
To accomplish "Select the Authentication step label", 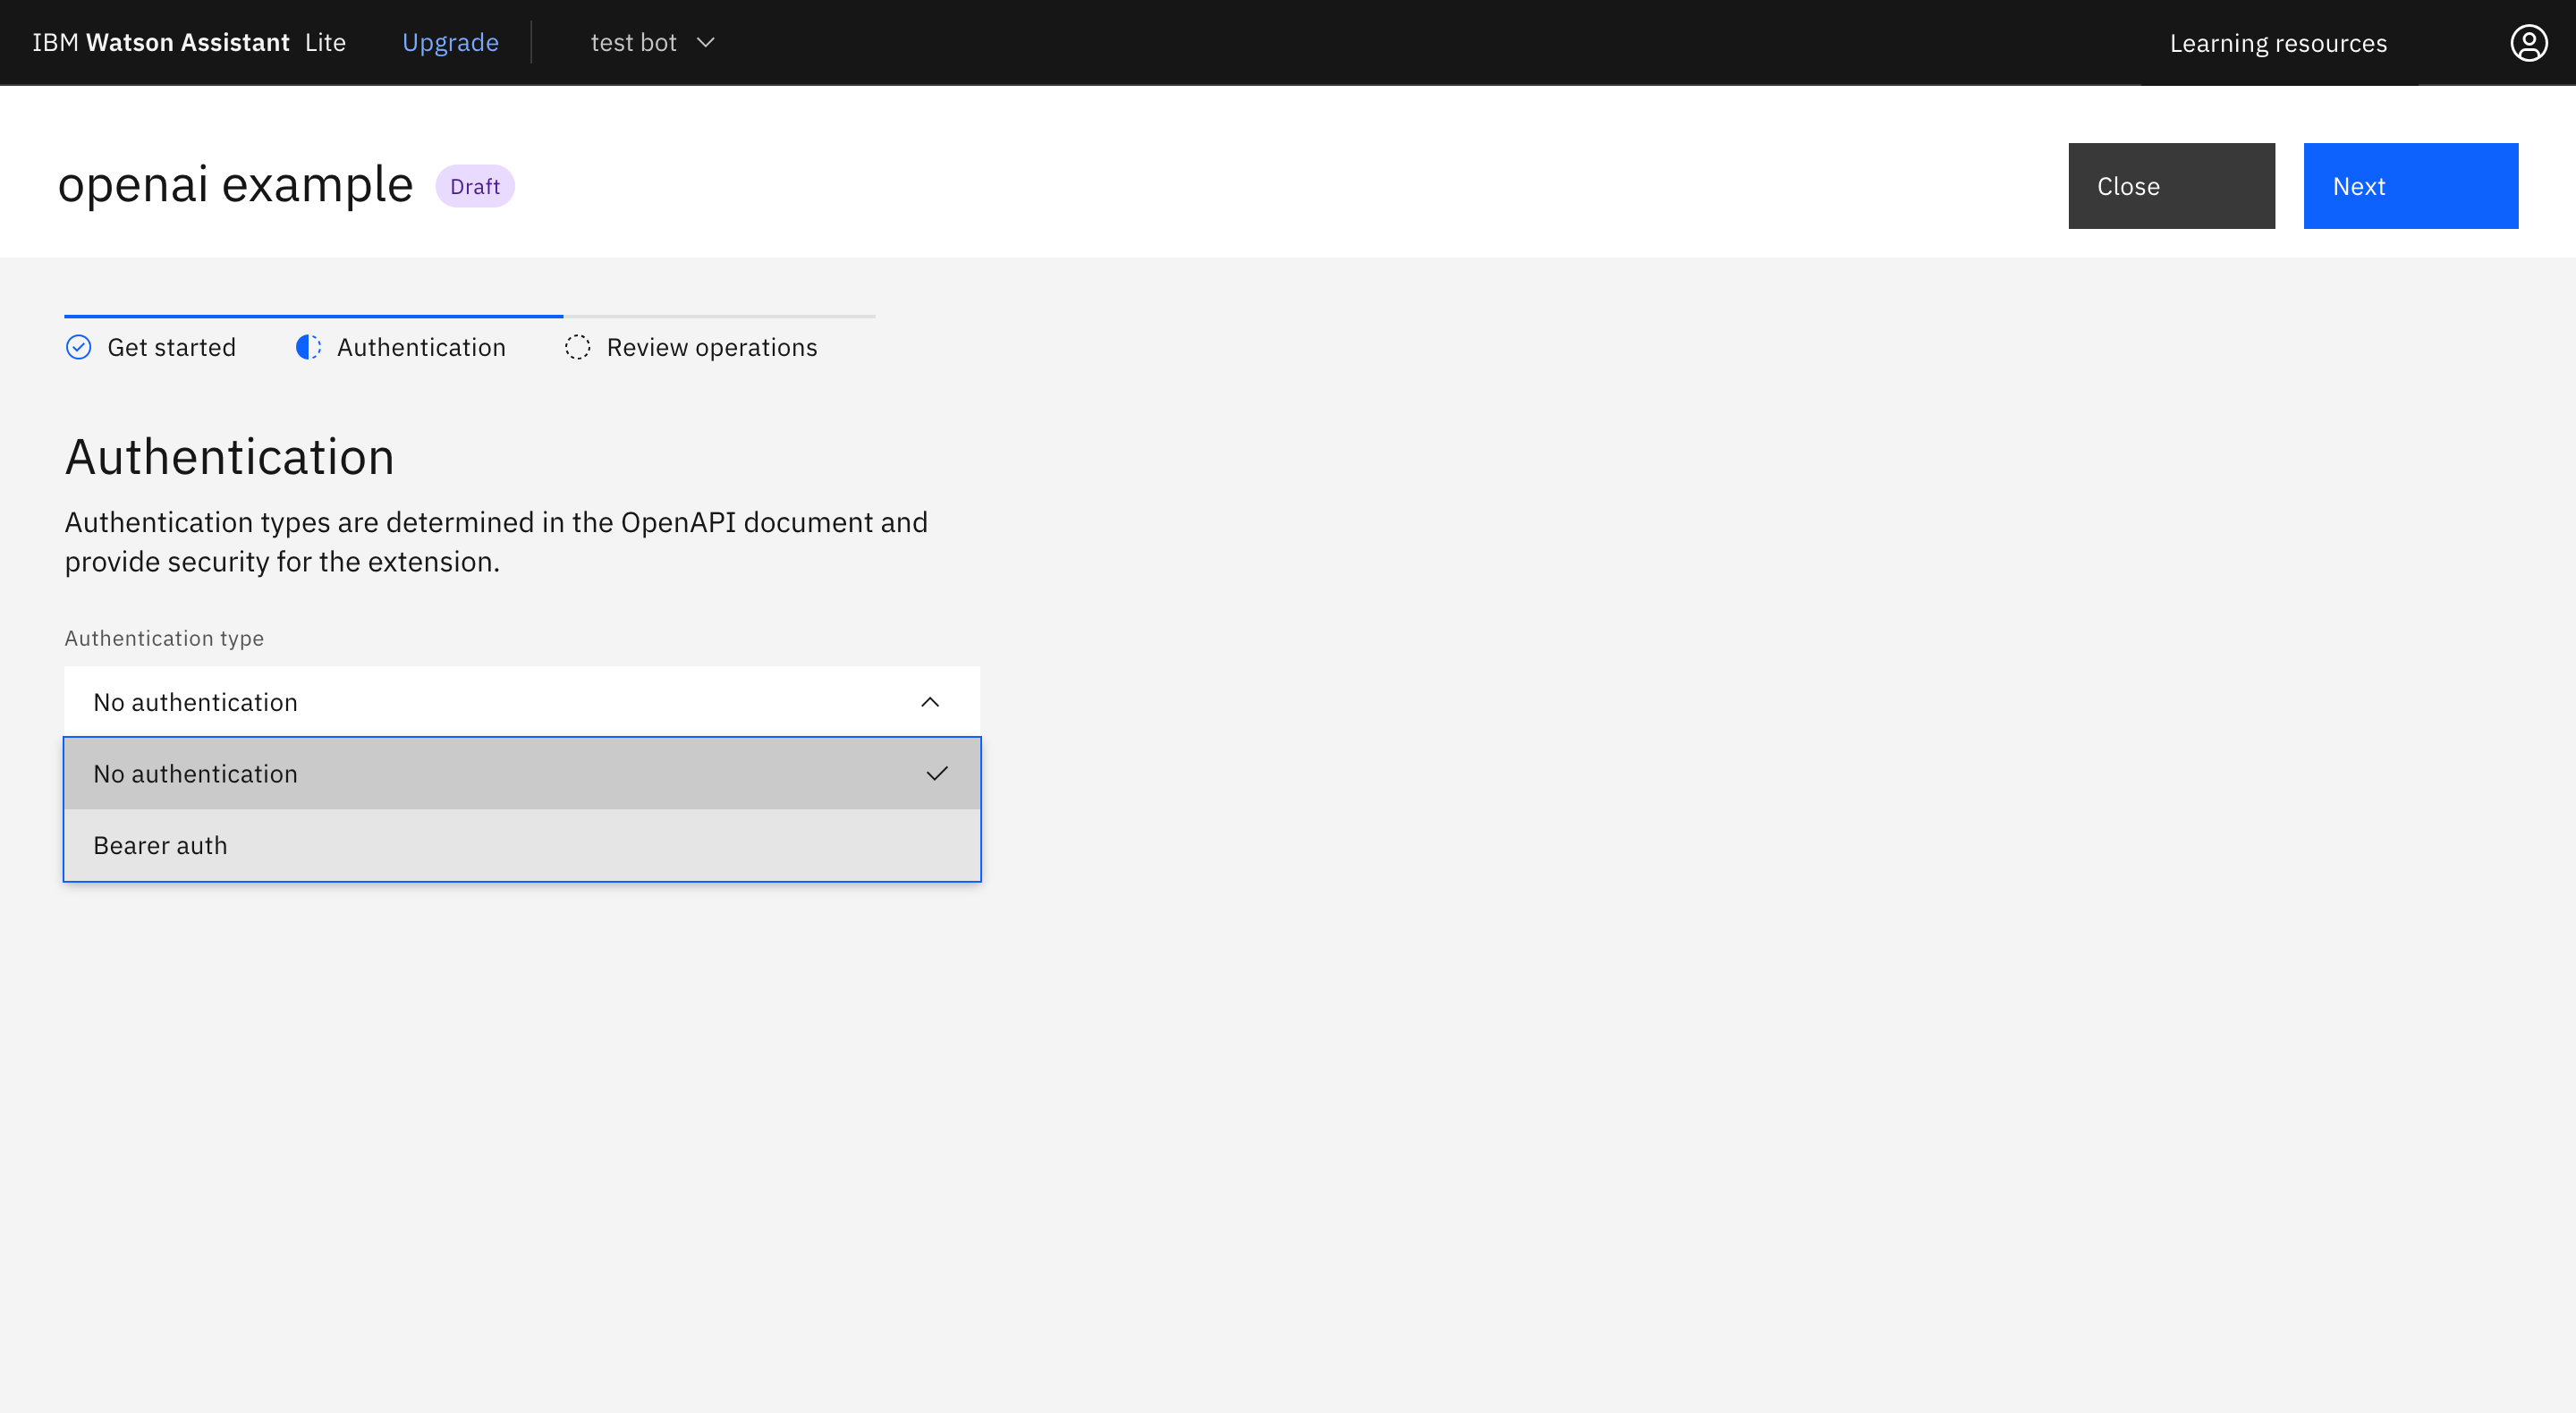I will [421, 347].
